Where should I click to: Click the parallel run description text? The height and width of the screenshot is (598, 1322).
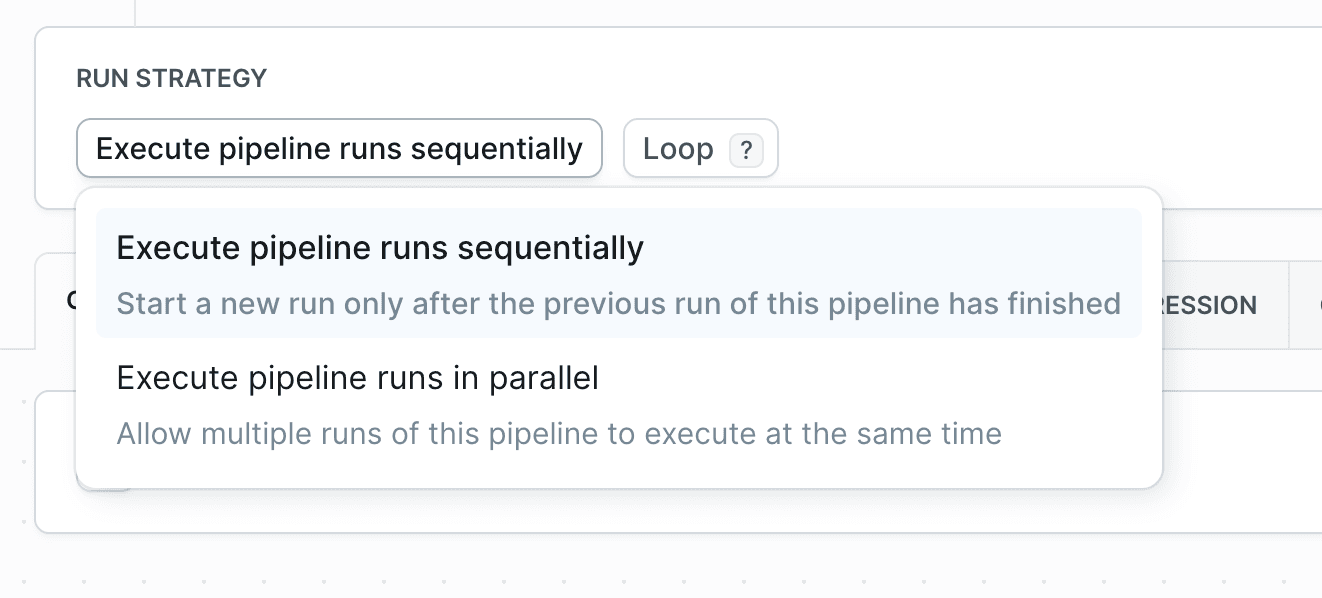tap(559, 433)
